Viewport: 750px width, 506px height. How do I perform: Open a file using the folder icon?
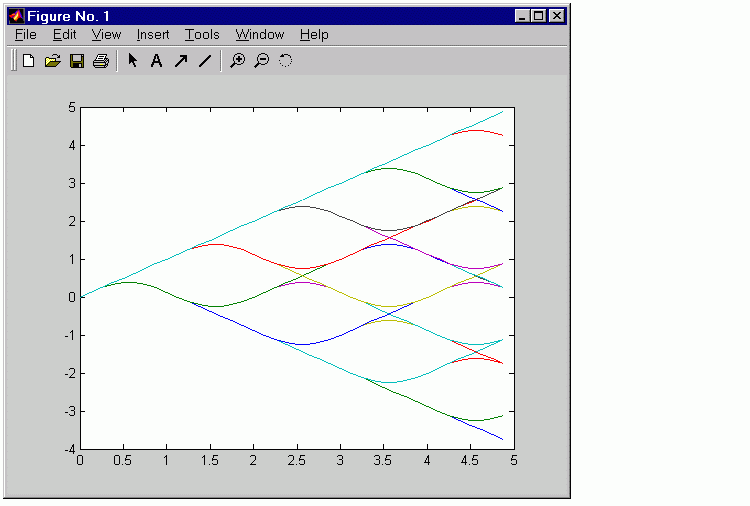click(x=53, y=61)
